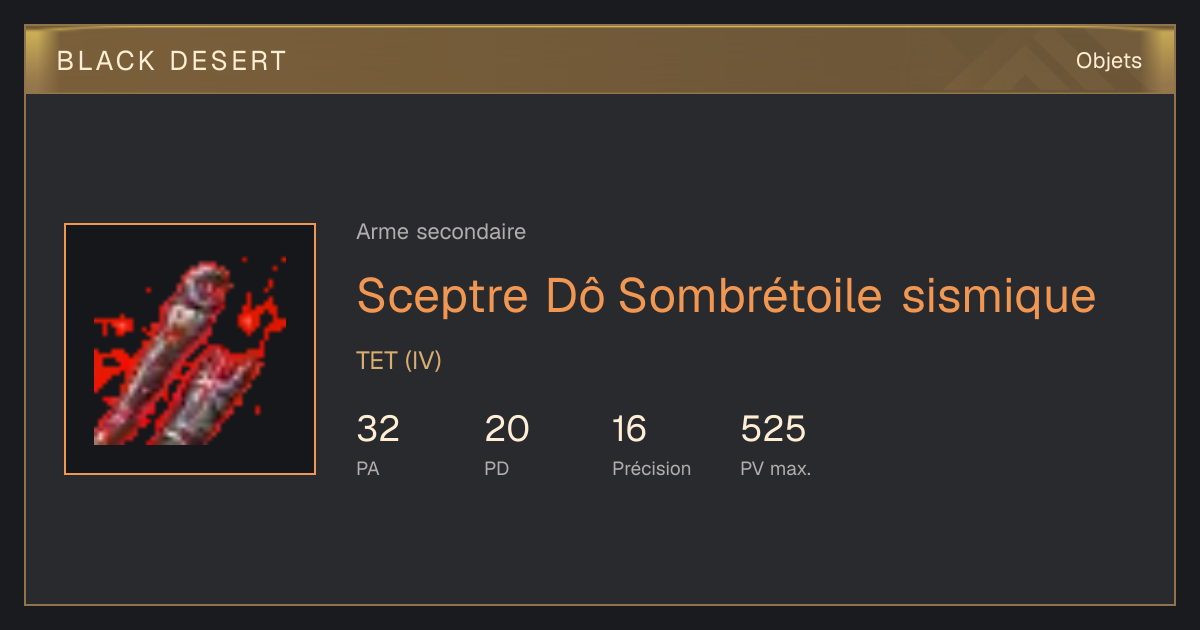
Task: Click the BLACK DESERT header title
Action: [172, 61]
